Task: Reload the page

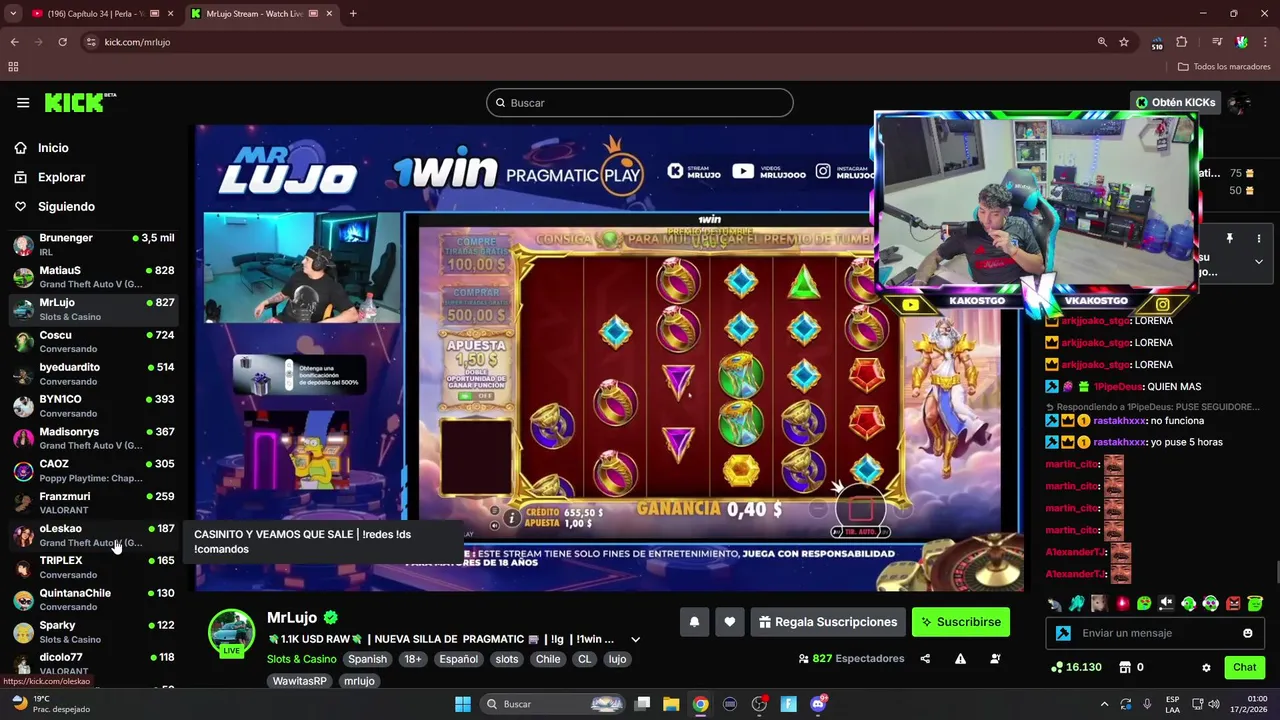Action: (x=62, y=42)
